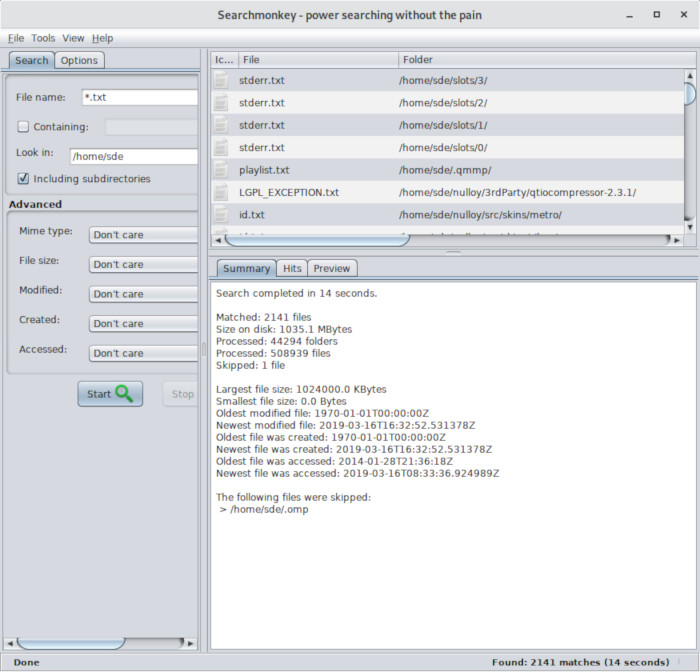This screenshot has width=700, height=672.
Task: Click the File name input field
Action: [140, 97]
